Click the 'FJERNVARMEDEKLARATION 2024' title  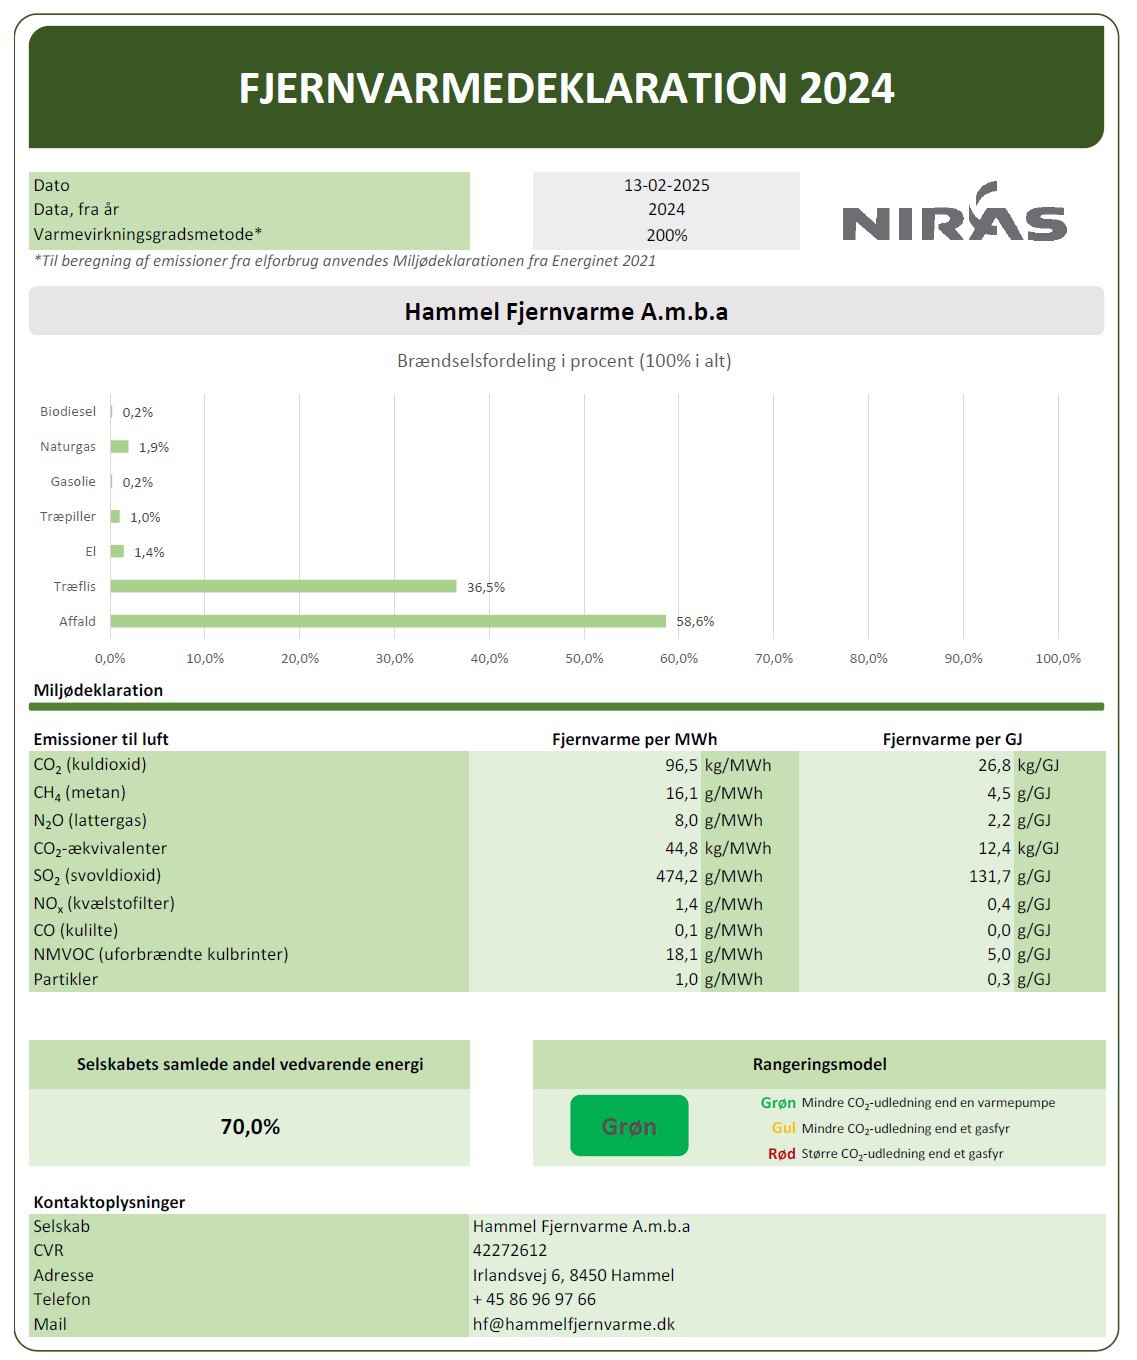[x=566, y=88]
